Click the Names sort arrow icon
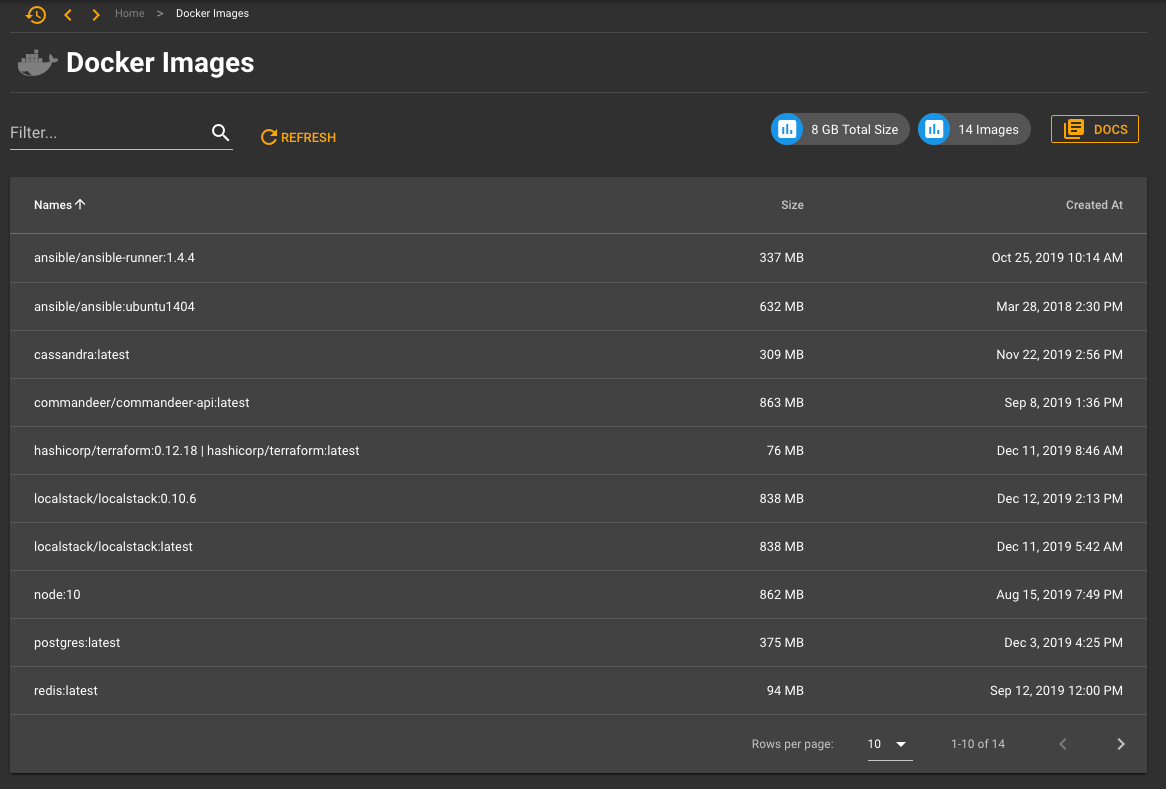Viewport: 1166px width, 789px height. point(80,205)
